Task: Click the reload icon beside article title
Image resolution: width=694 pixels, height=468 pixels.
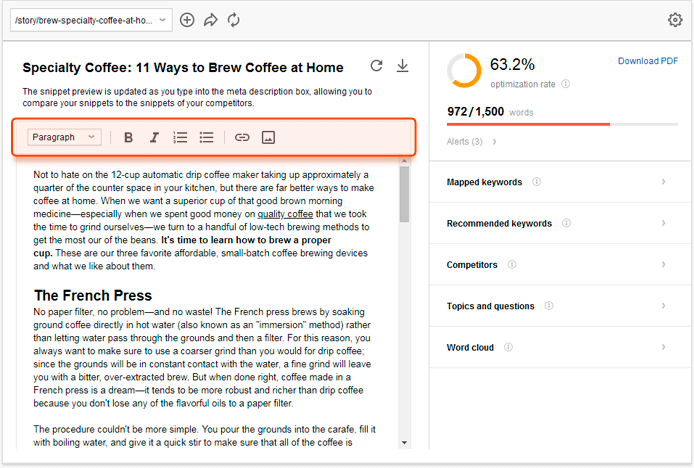Action: click(376, 66)
